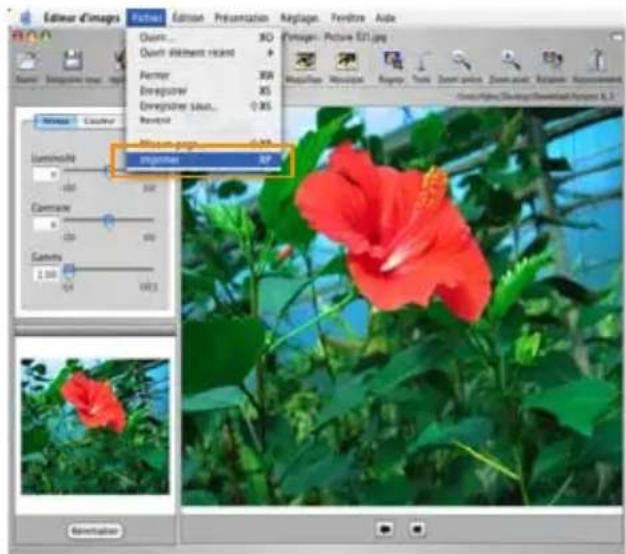
Task: Open the Aide menu
Action: (385, 18)
